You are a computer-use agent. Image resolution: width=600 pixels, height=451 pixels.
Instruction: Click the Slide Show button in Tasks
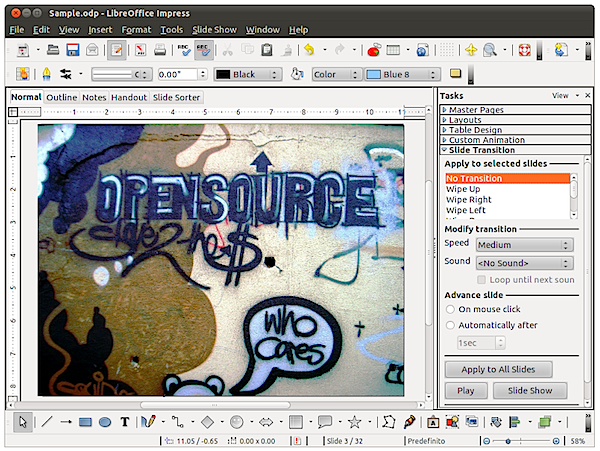coord(530,391)
